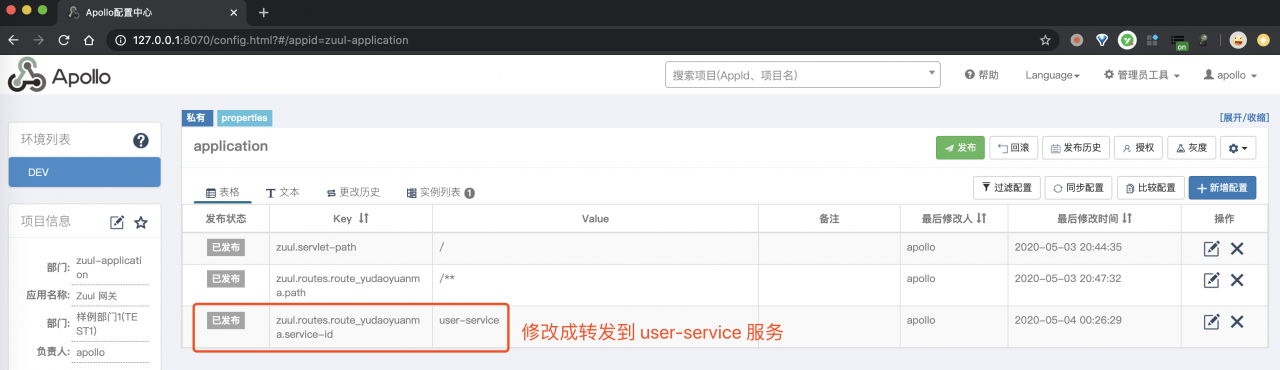Click the 回滚 rollback button
Screen dimensions: 1280x370
[x=1014, y=147]
